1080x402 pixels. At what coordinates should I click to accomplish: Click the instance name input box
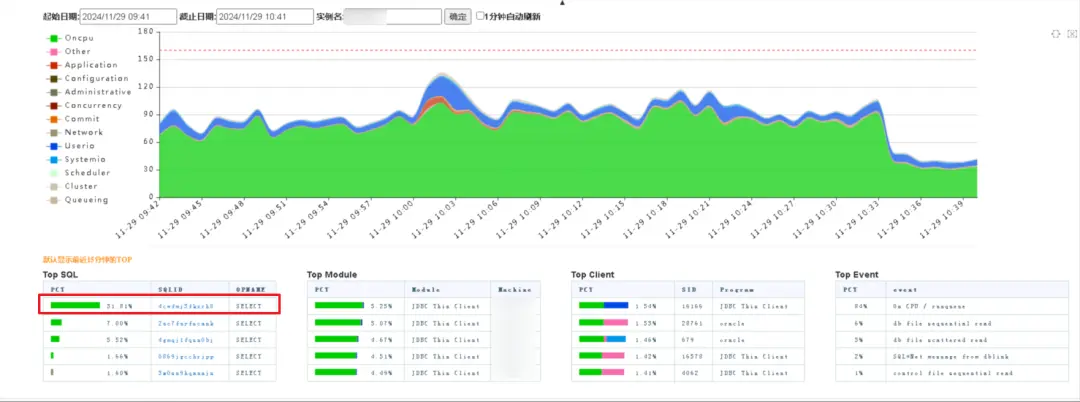(x=392, y=17)
